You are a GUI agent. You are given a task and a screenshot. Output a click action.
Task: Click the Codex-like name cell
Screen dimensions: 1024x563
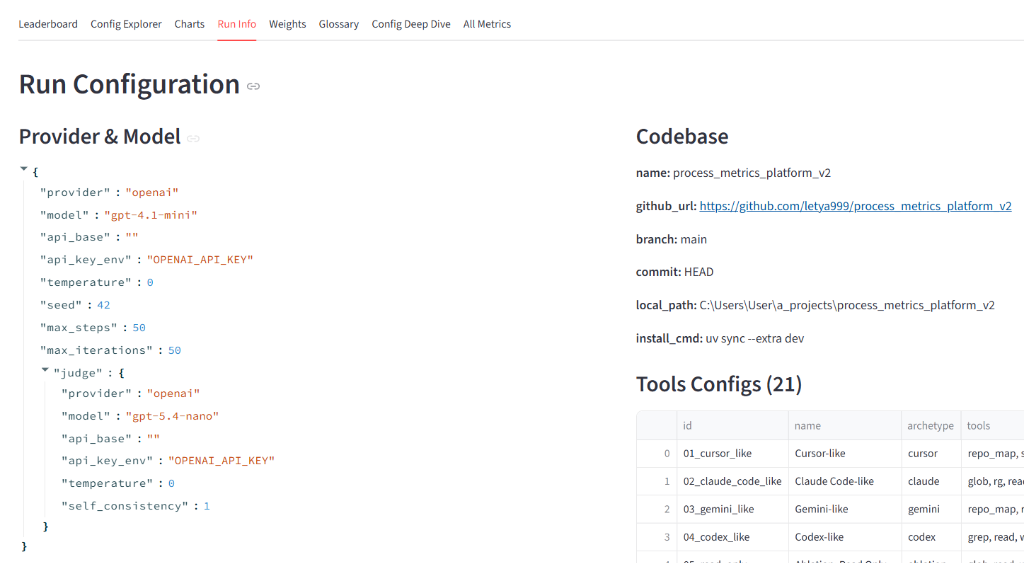coord(844,537)
